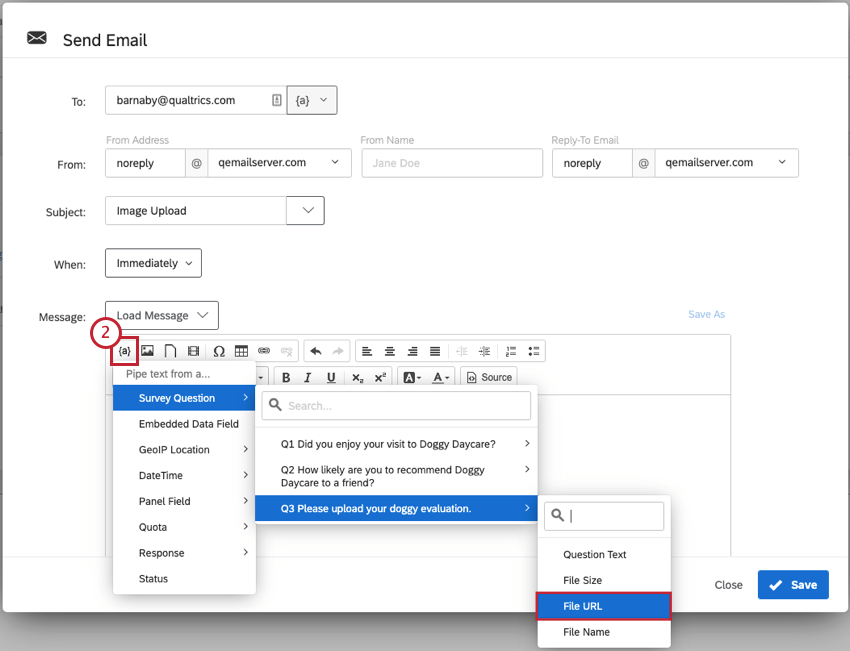Toggle underline formatting
This screenshot has width=850, height=651.
pyautogui.click(x=330, y=376)
